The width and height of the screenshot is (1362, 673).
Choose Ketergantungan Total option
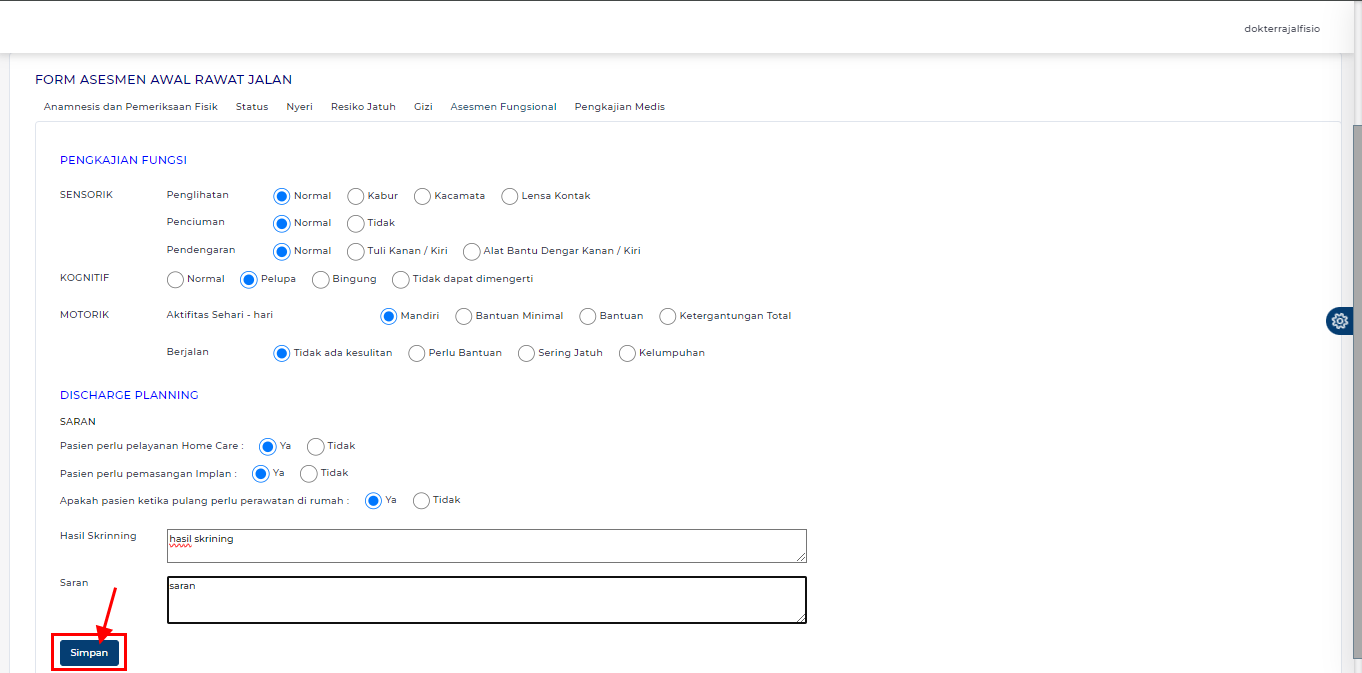[x=668, y=317]
